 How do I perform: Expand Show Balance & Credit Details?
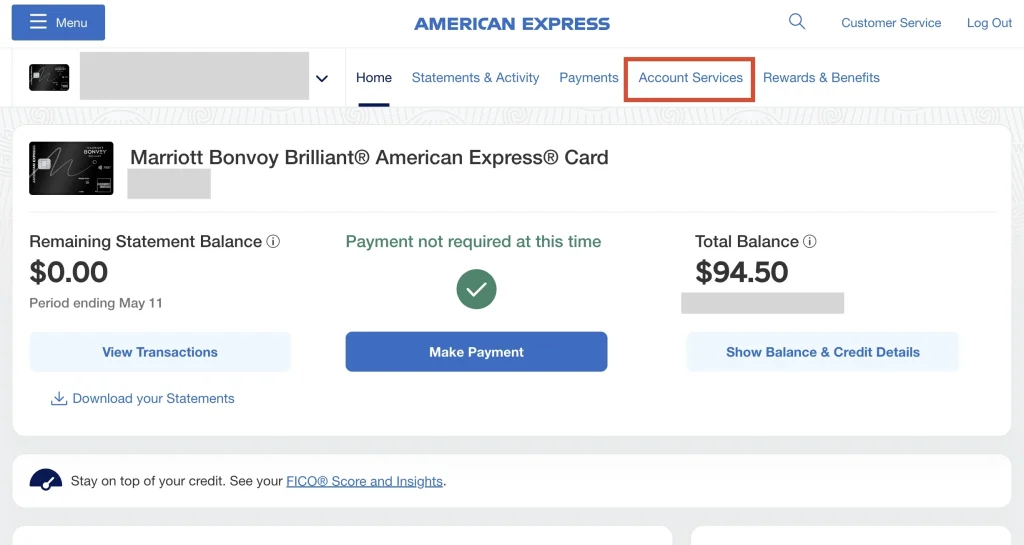click(x=823, y=352)
